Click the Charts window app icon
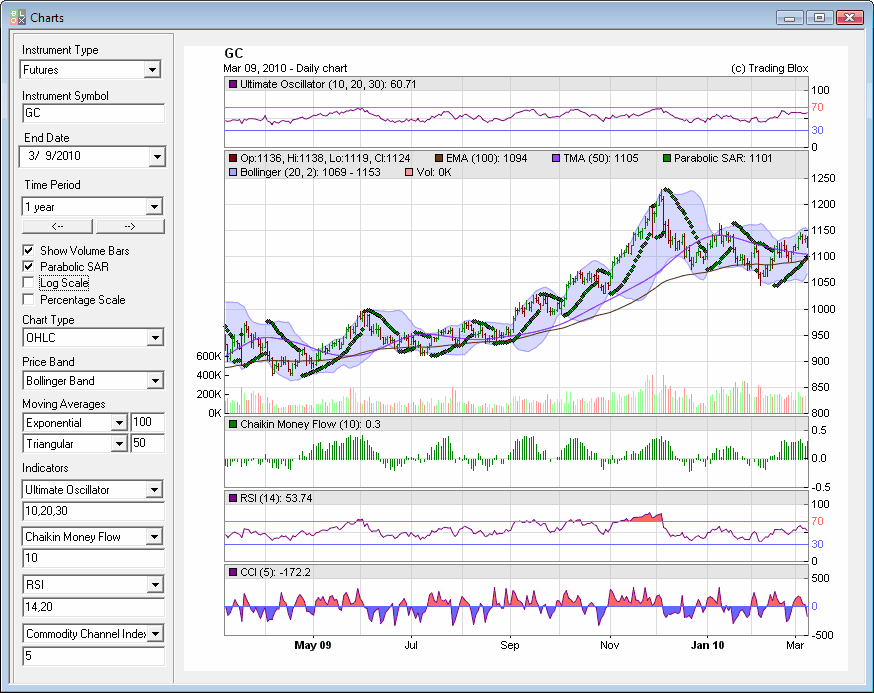Screen dimensions: 874x693 [17, 17]
